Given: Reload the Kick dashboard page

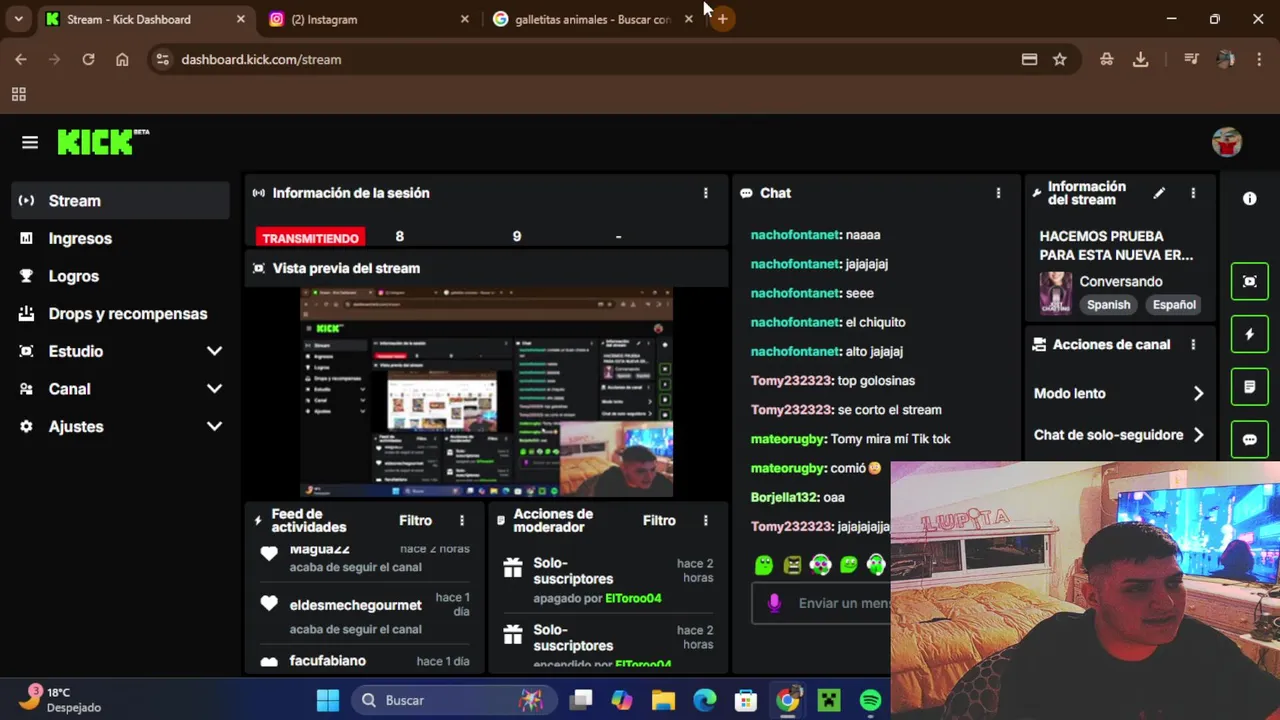Looking at the screenshot, I should tap(88, 59).
